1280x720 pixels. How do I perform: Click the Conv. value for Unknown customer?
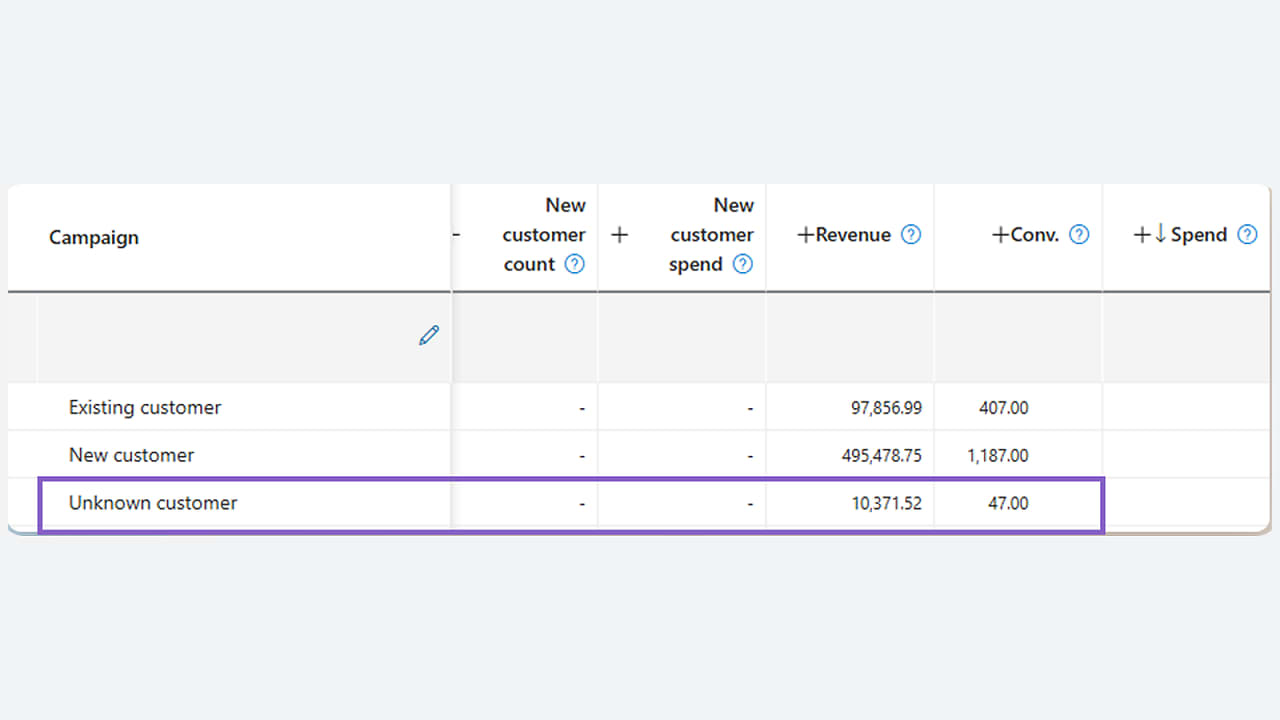[x=1007, y=503]
